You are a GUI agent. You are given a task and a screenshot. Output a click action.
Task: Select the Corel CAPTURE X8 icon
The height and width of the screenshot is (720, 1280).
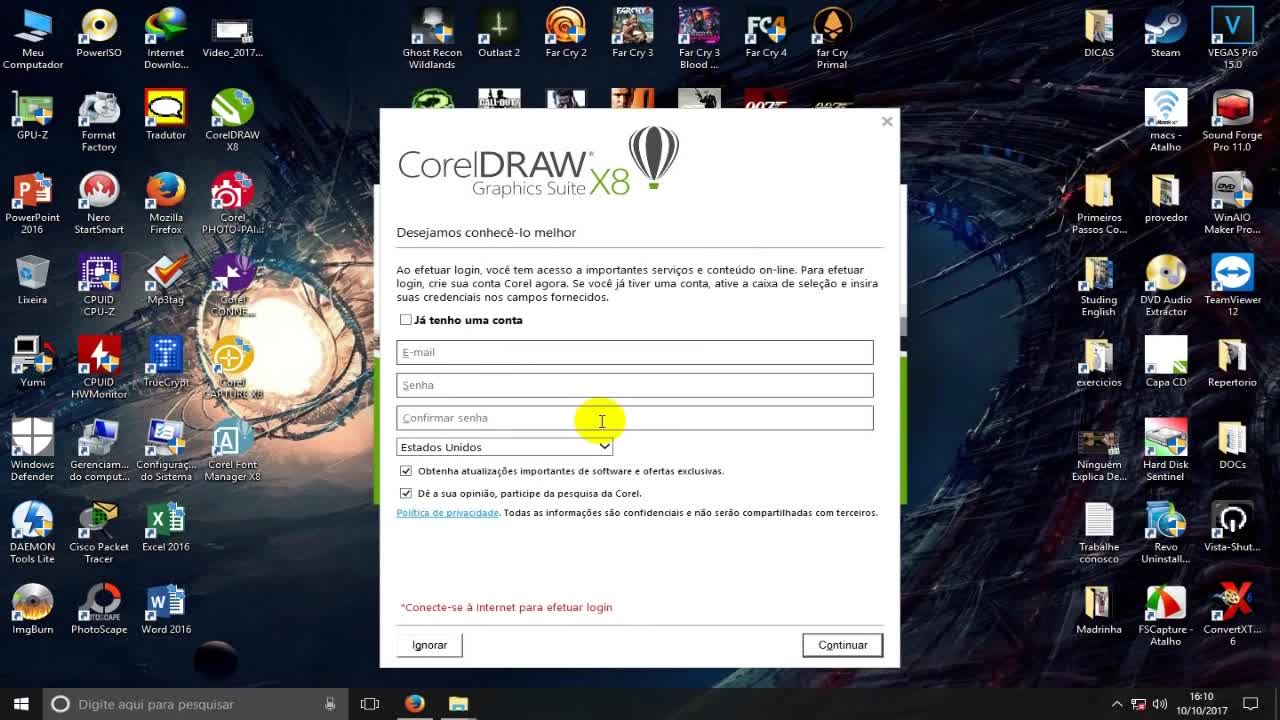[x=232, y=368]
